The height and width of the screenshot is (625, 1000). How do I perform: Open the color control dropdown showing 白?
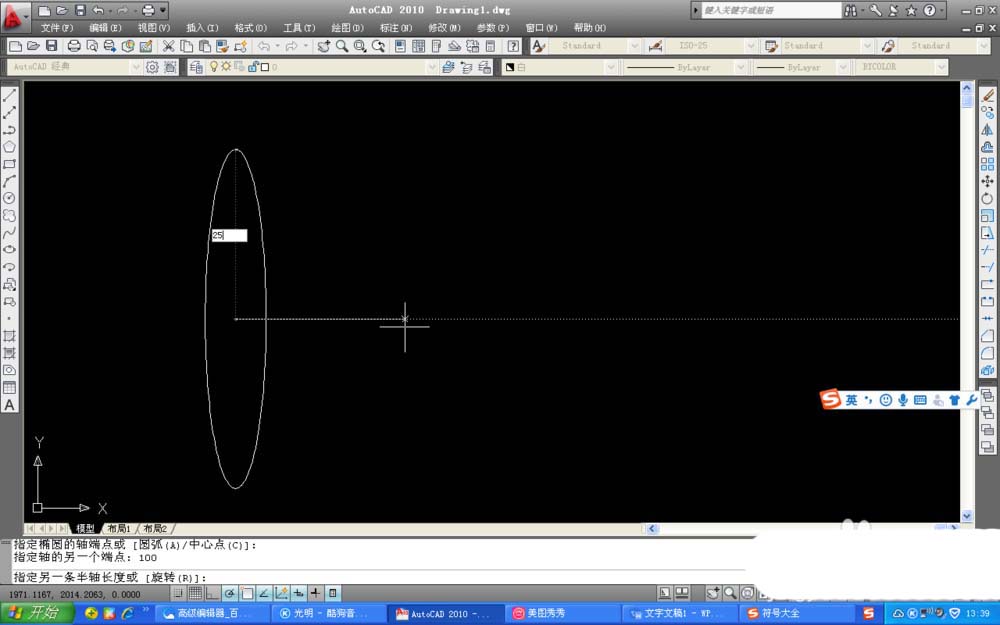611,67
